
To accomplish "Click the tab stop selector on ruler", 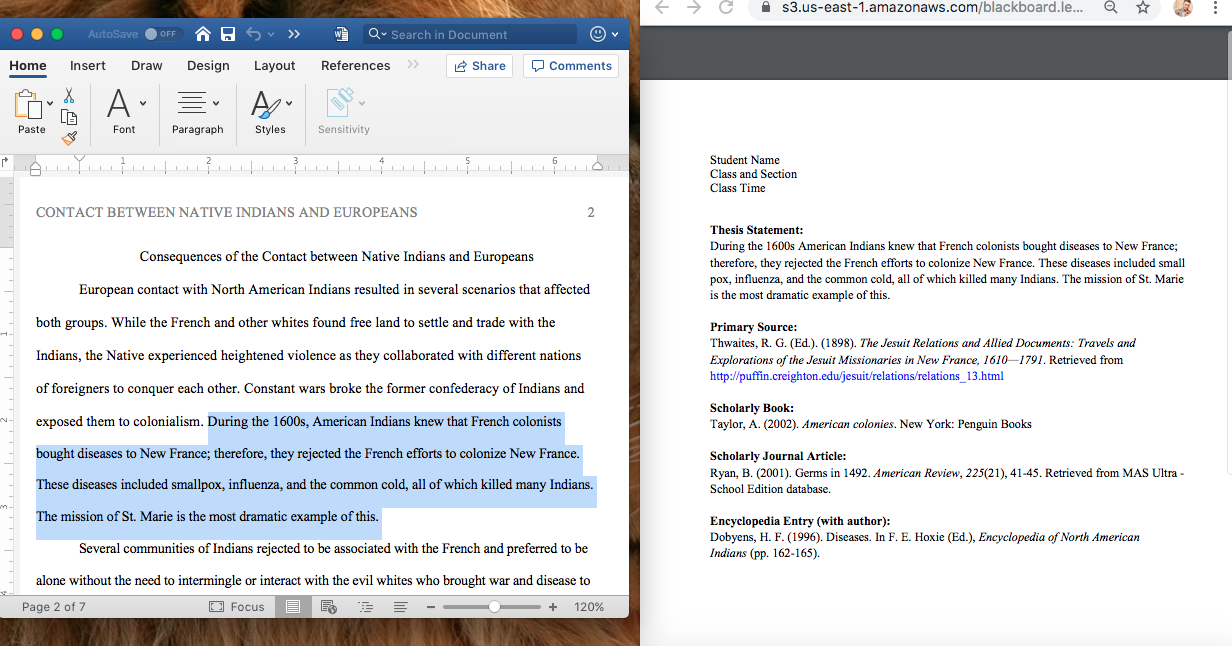I will coord(5,163).
